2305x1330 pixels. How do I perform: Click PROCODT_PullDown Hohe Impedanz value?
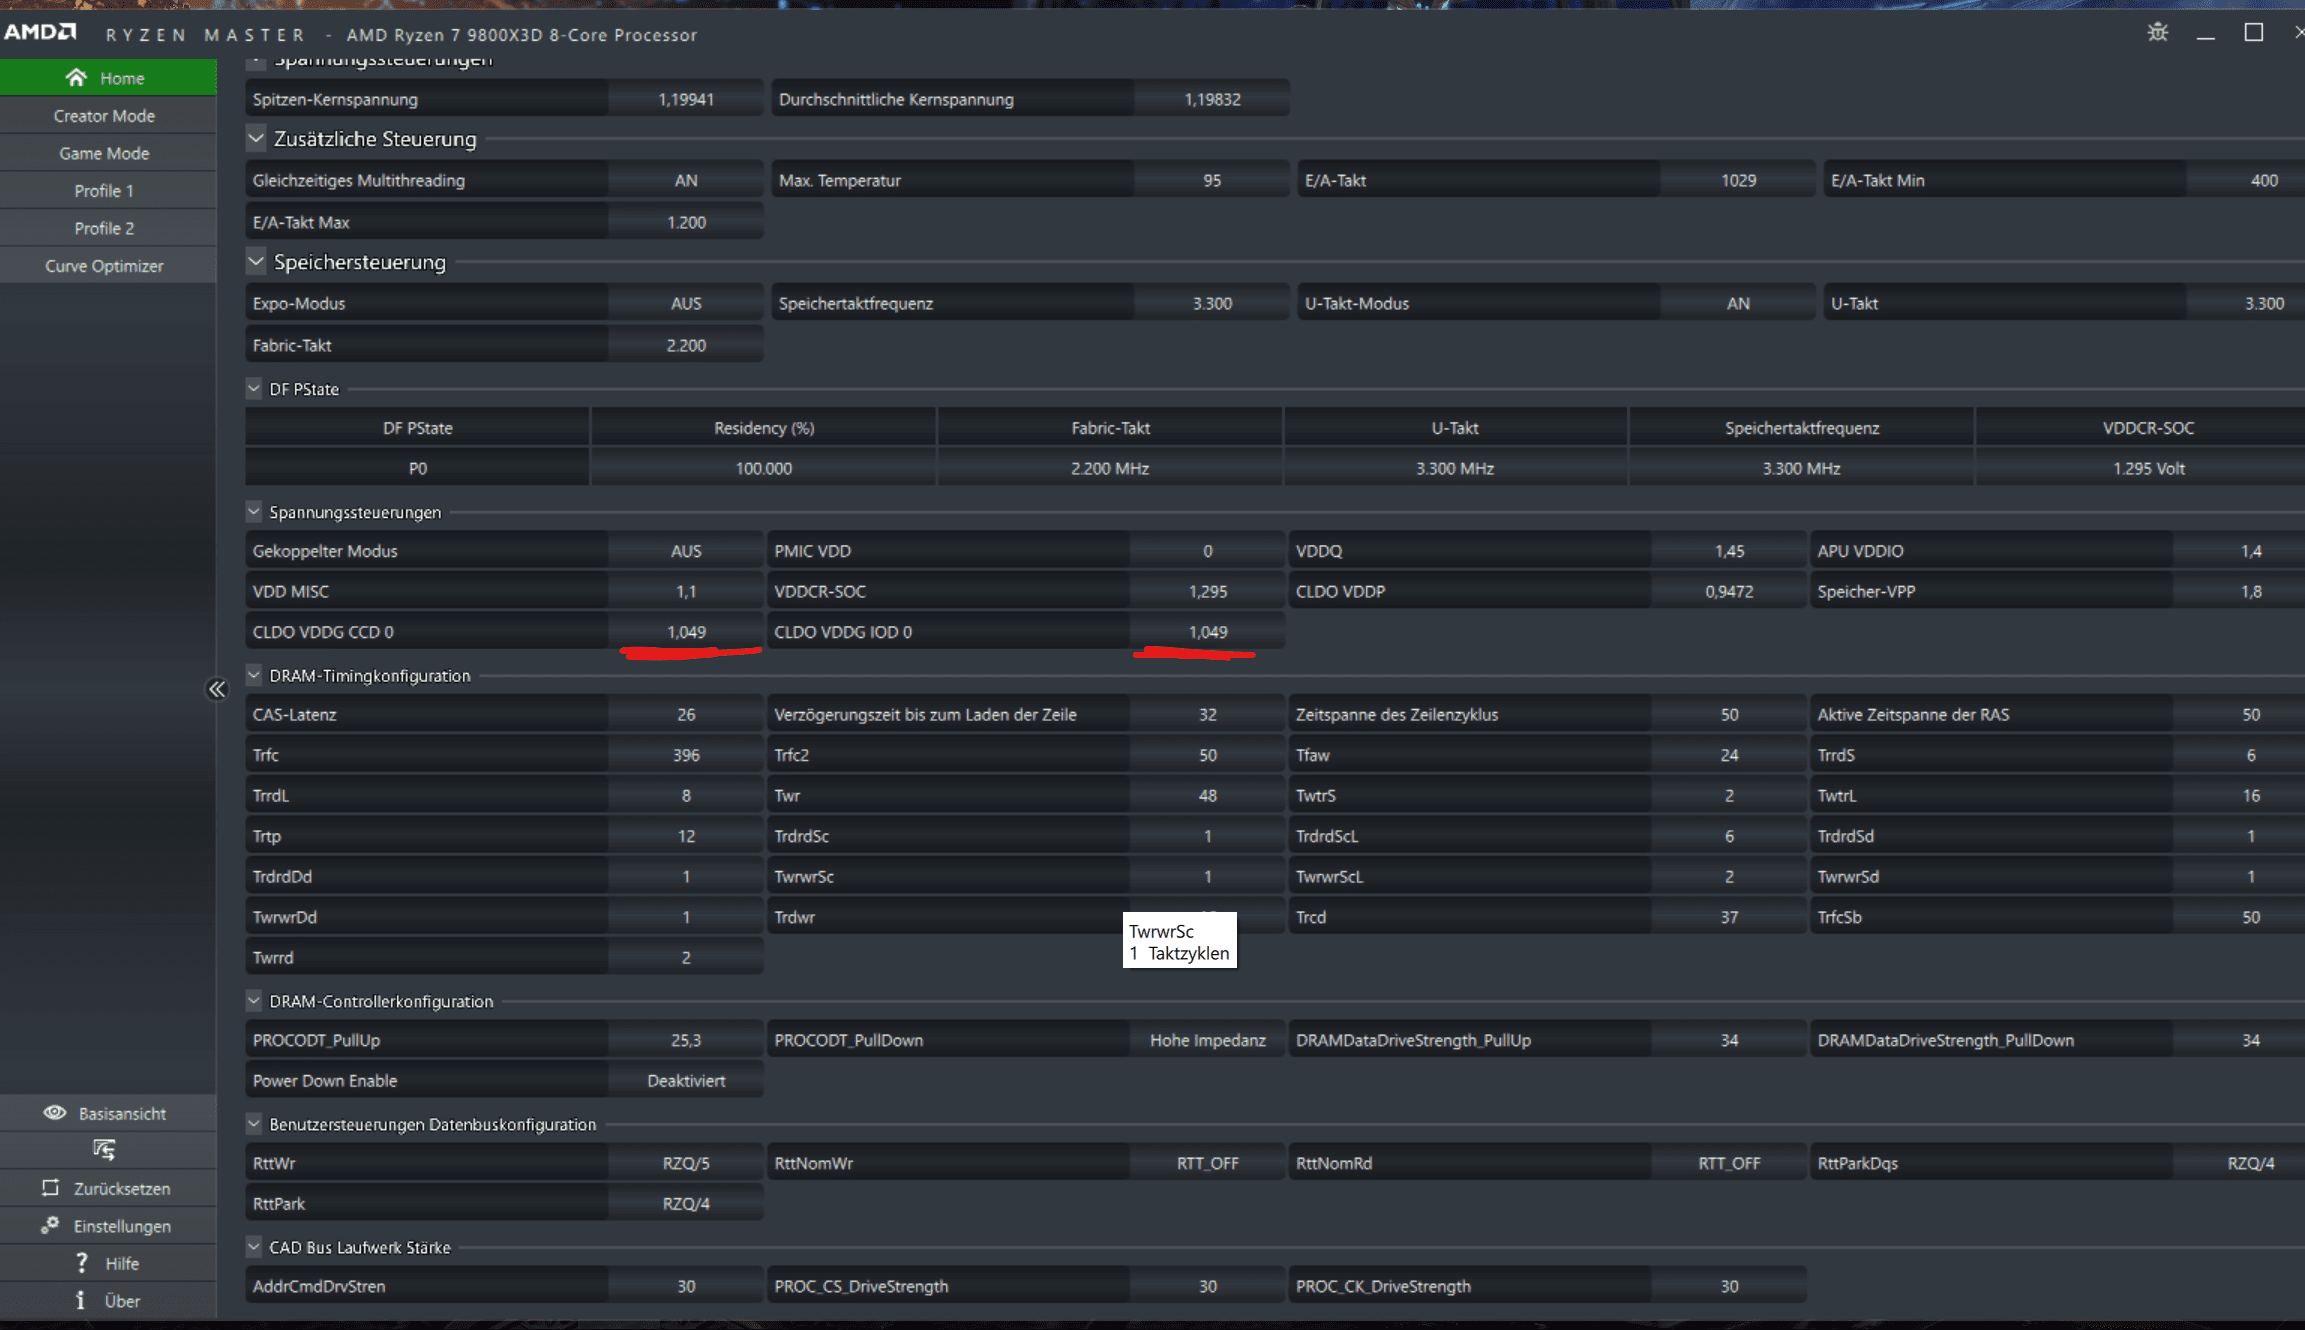(x=1208, y=1040)
